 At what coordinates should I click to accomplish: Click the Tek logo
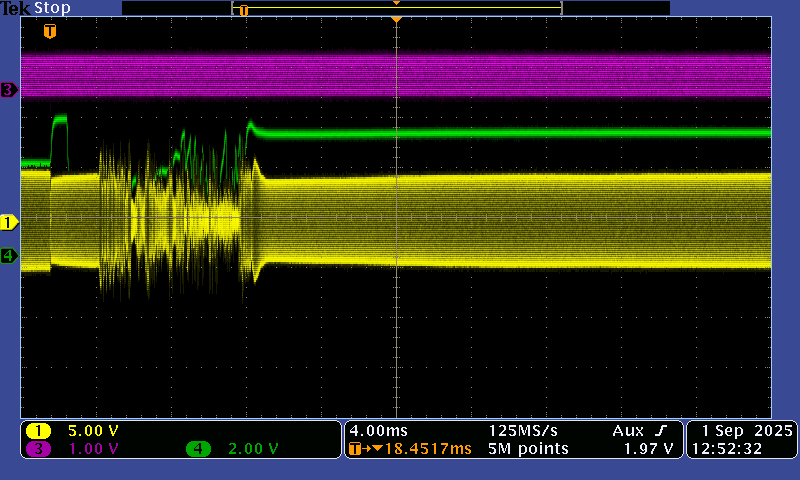[16, 8]
